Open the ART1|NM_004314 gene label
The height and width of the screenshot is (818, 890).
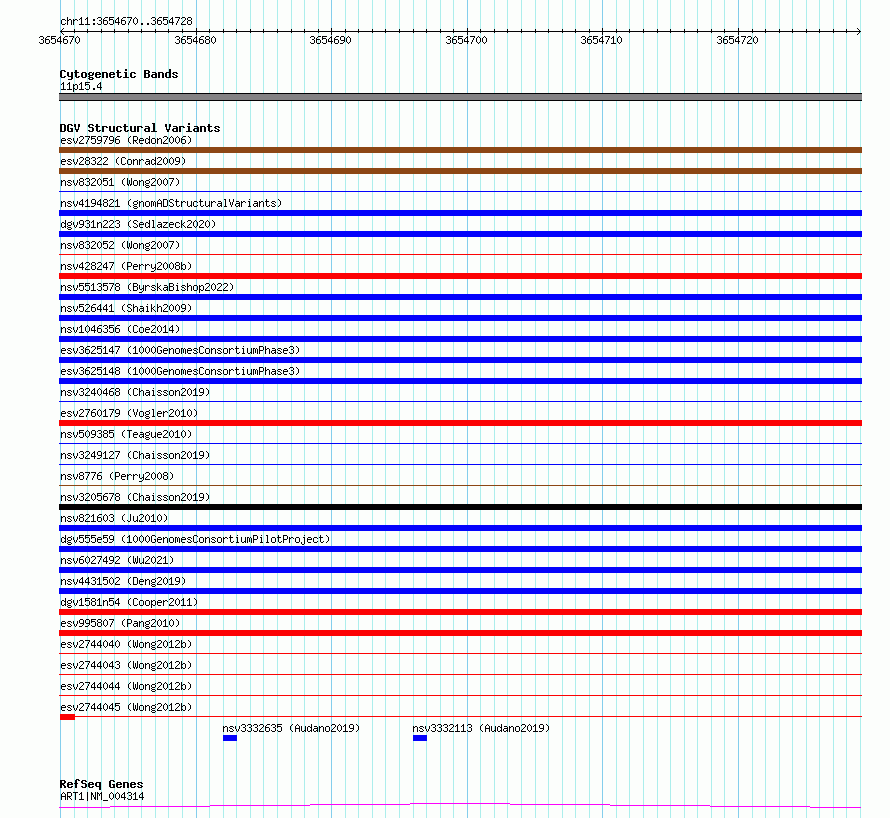[x=102, y=796]
